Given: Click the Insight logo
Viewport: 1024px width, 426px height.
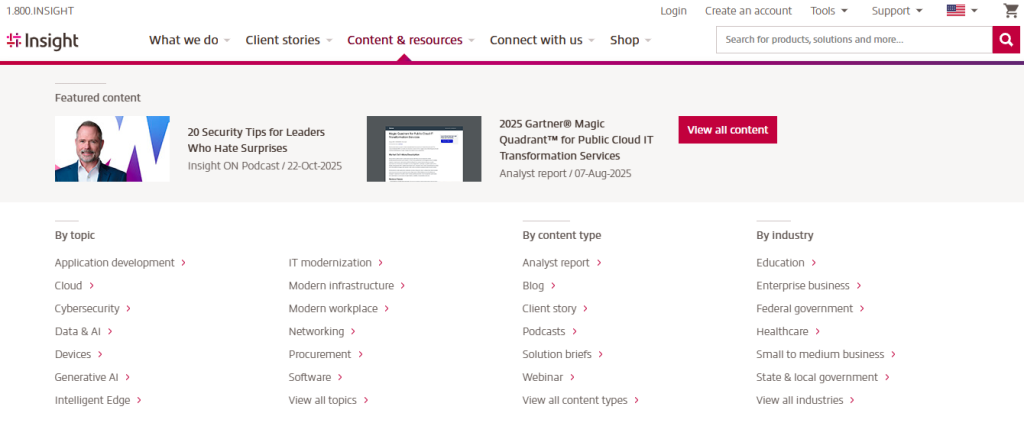Looking at the screenshot, I should pyautogui.click(x=42, y=40).
